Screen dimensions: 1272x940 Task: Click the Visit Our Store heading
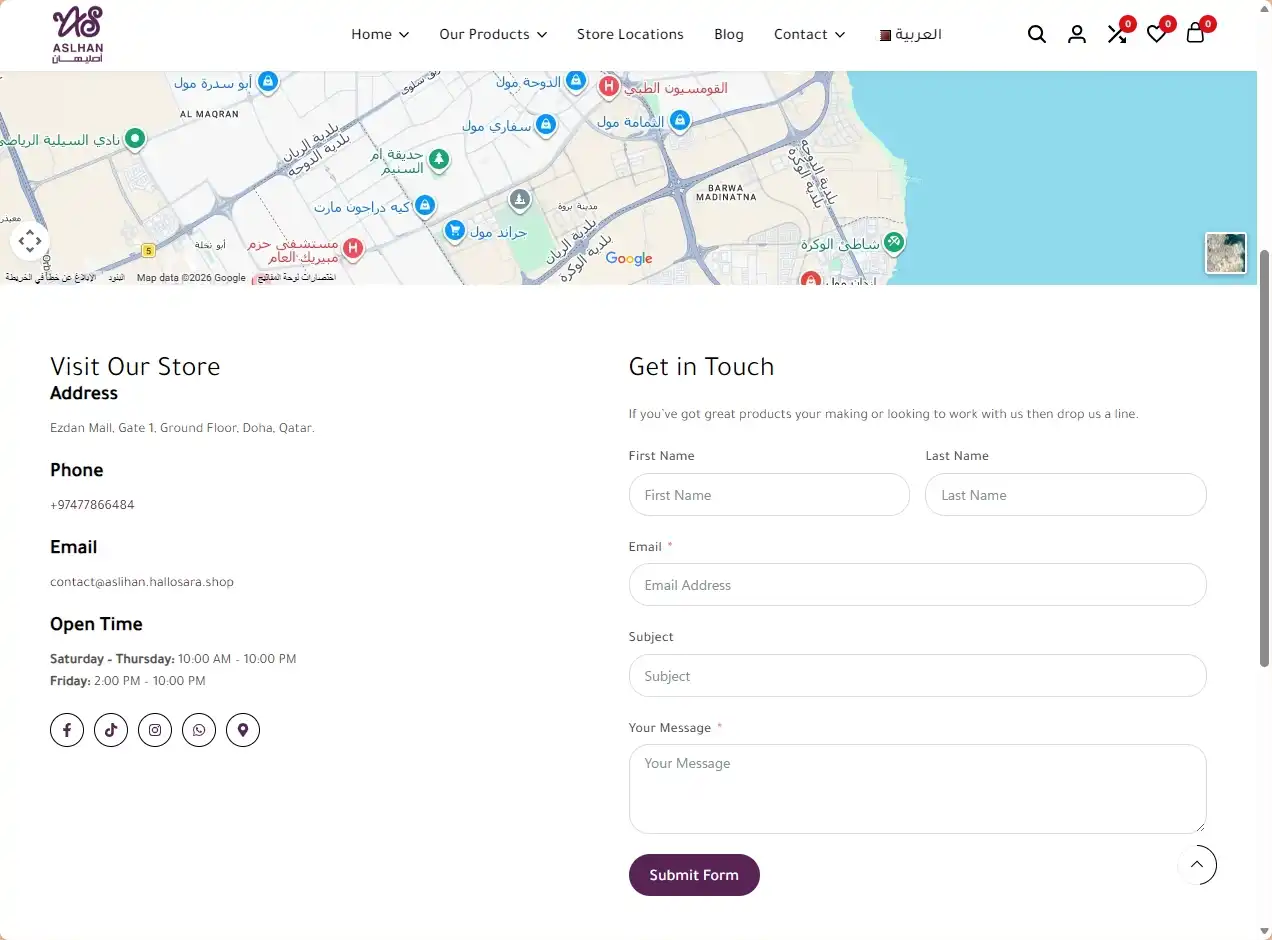point(135,367)
